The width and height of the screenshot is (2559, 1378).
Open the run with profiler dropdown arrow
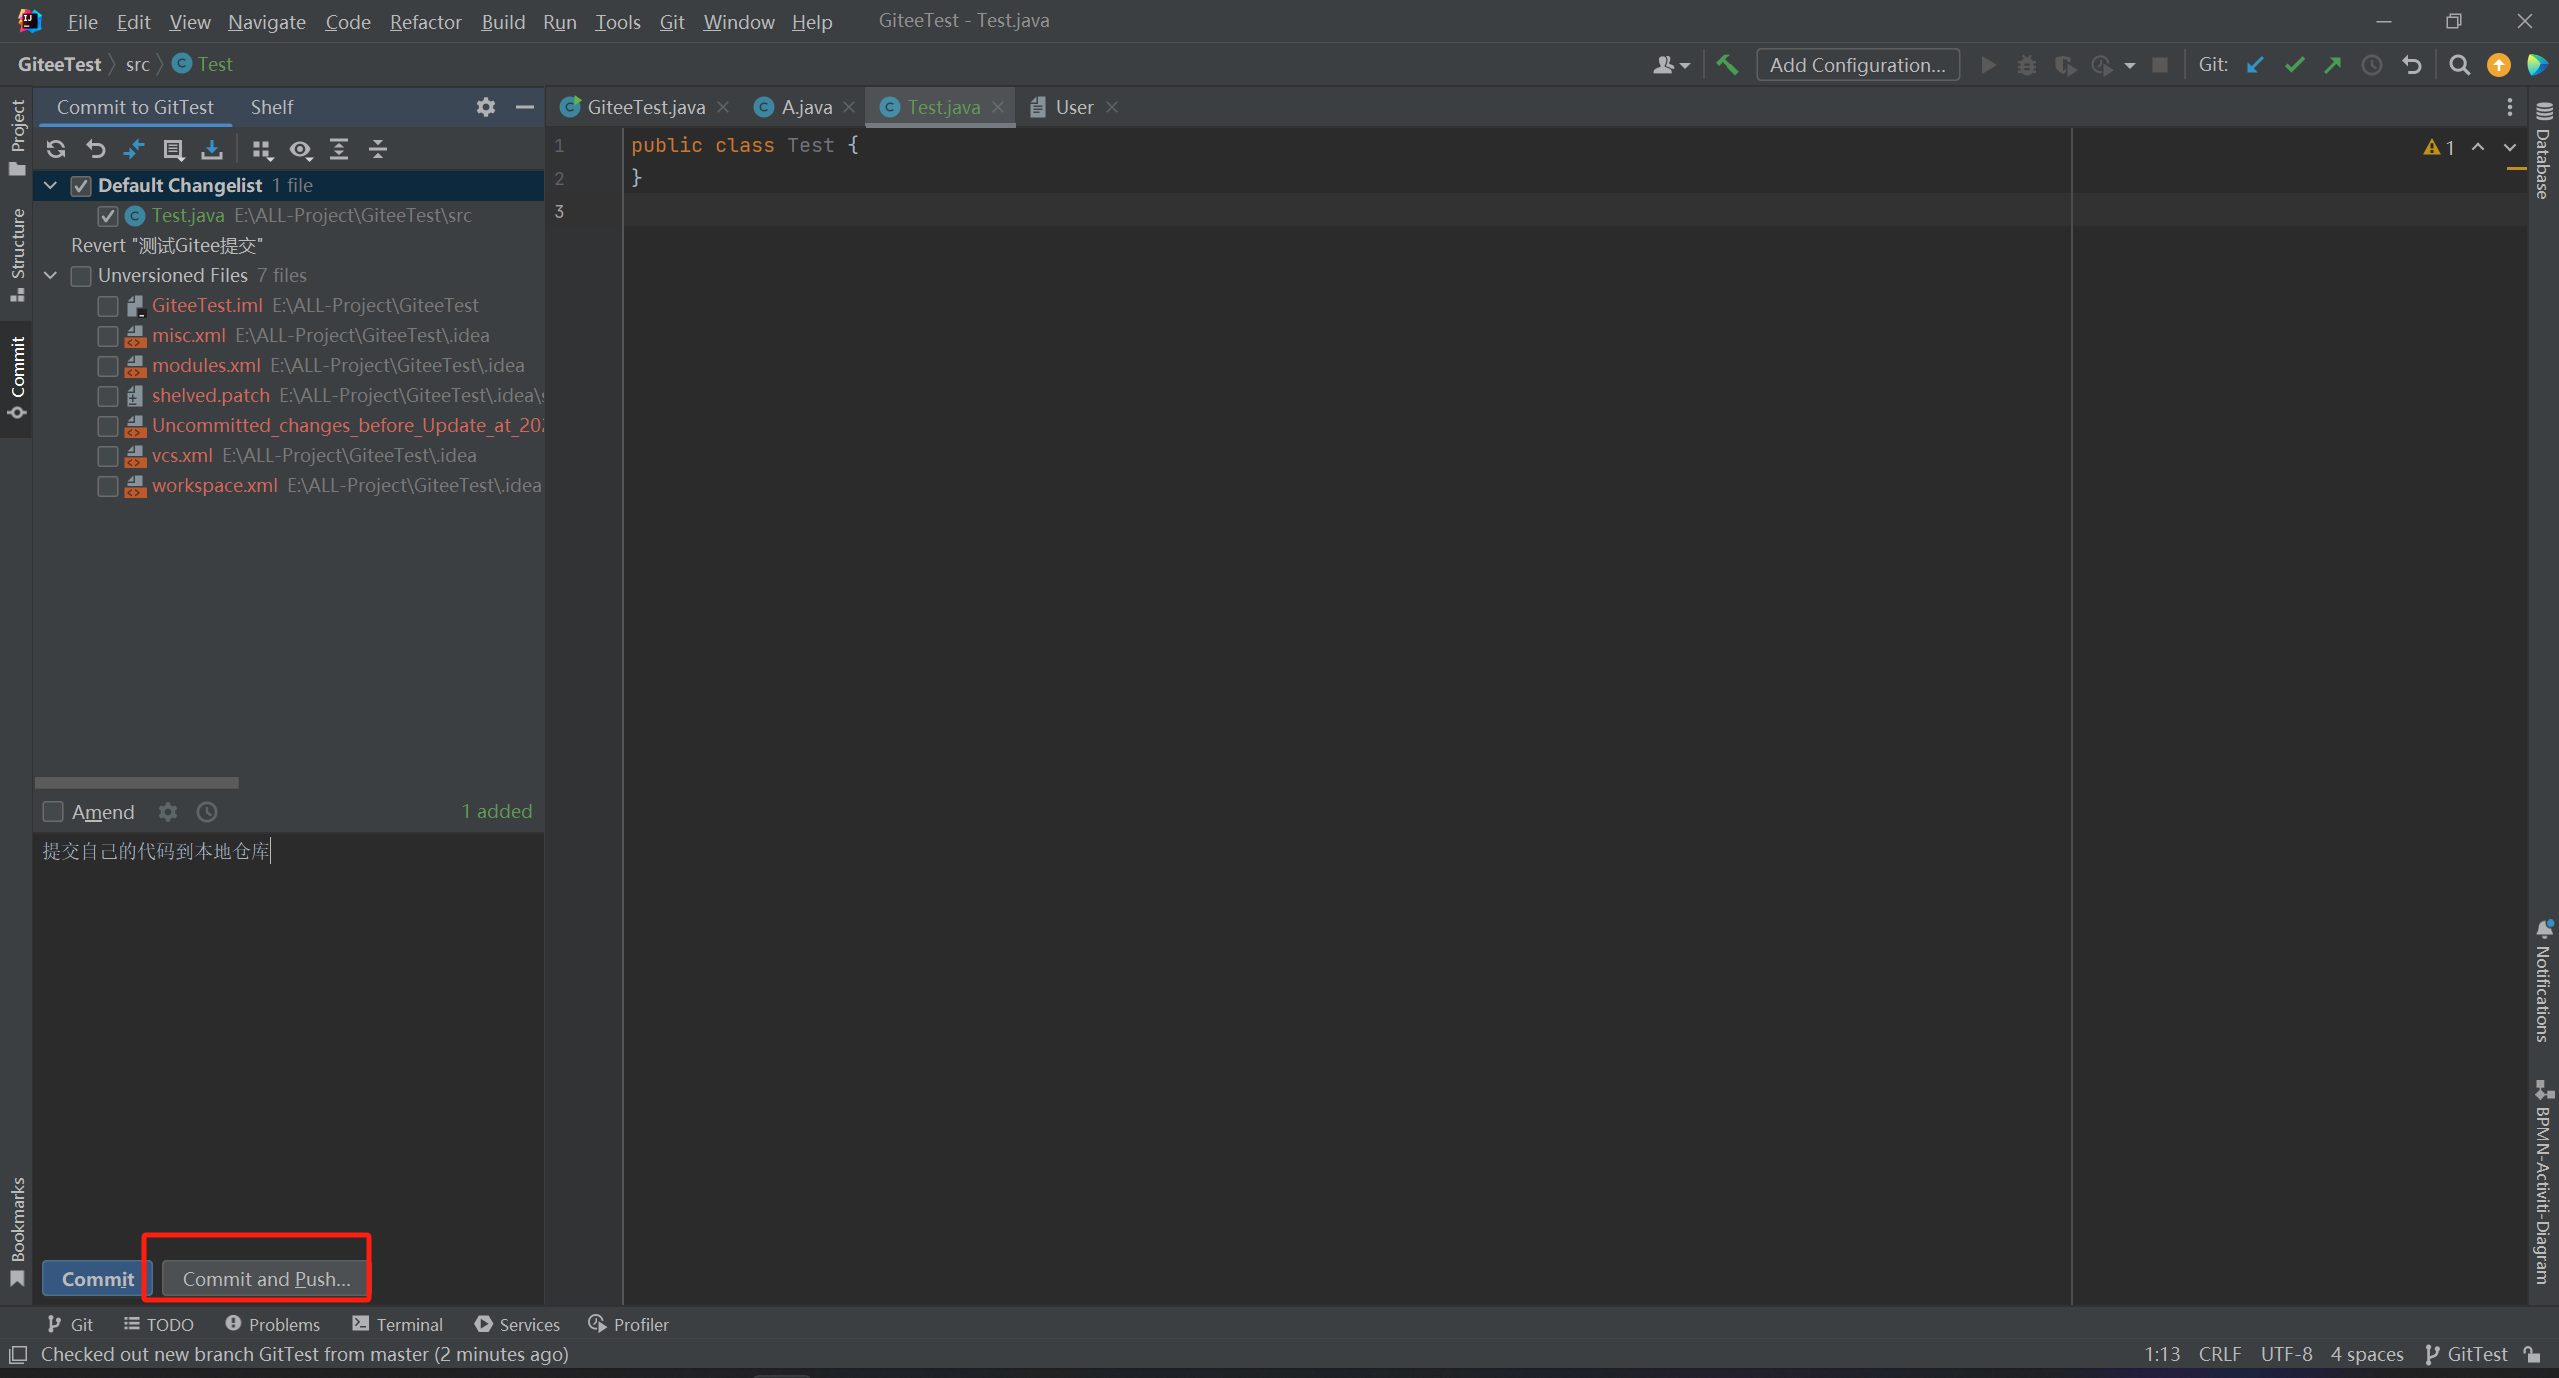click(2130, 66)
